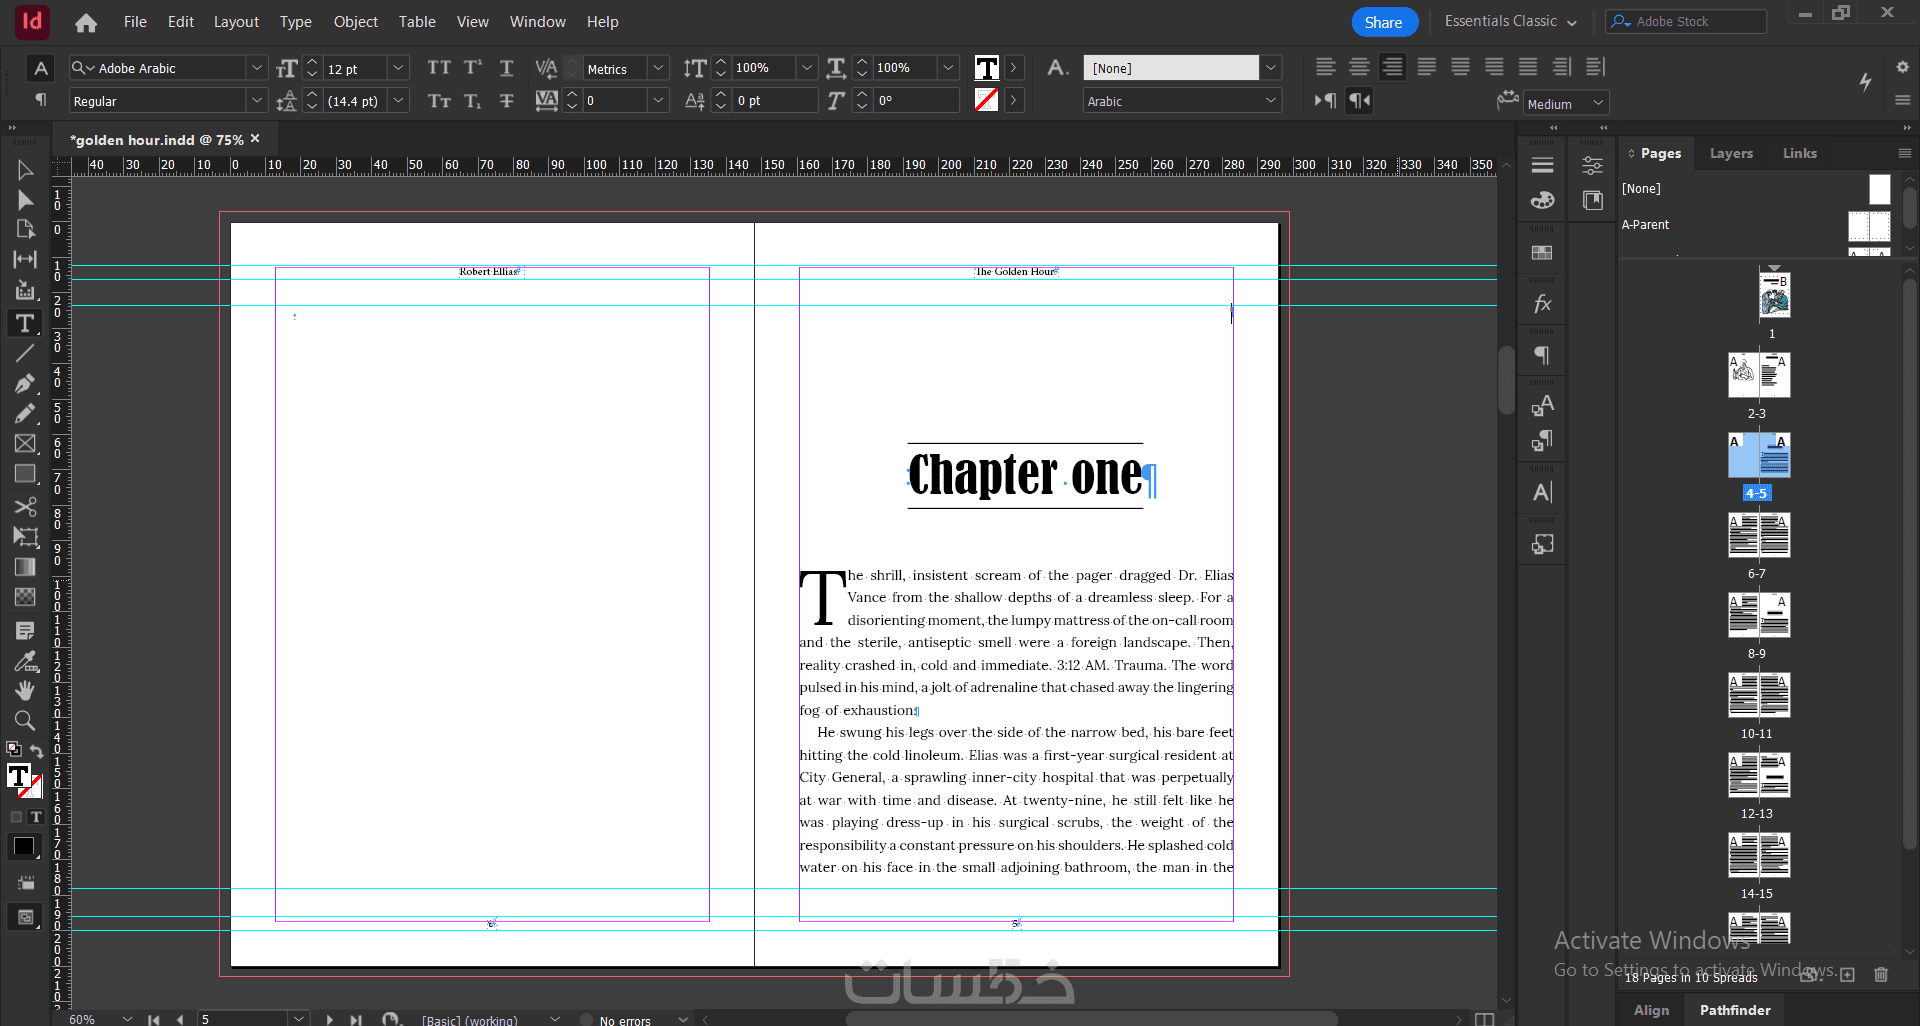Enable left-to-right paragraph direction
Viewport: 1920px width, 1026px height.
[x=1325, y=100]
